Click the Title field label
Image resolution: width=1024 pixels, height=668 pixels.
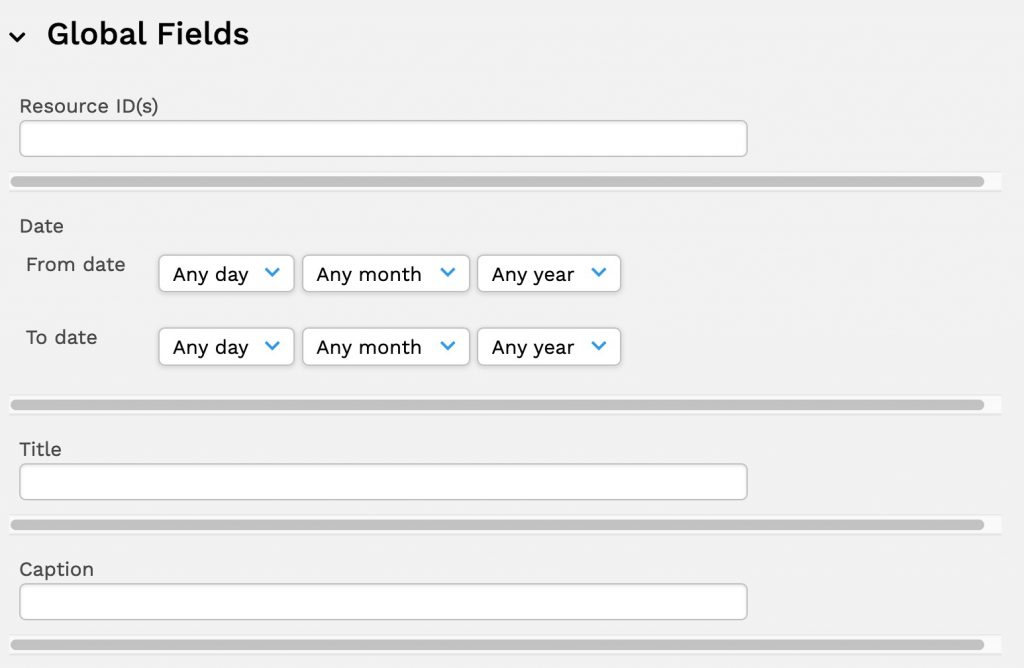pos(41,449)
